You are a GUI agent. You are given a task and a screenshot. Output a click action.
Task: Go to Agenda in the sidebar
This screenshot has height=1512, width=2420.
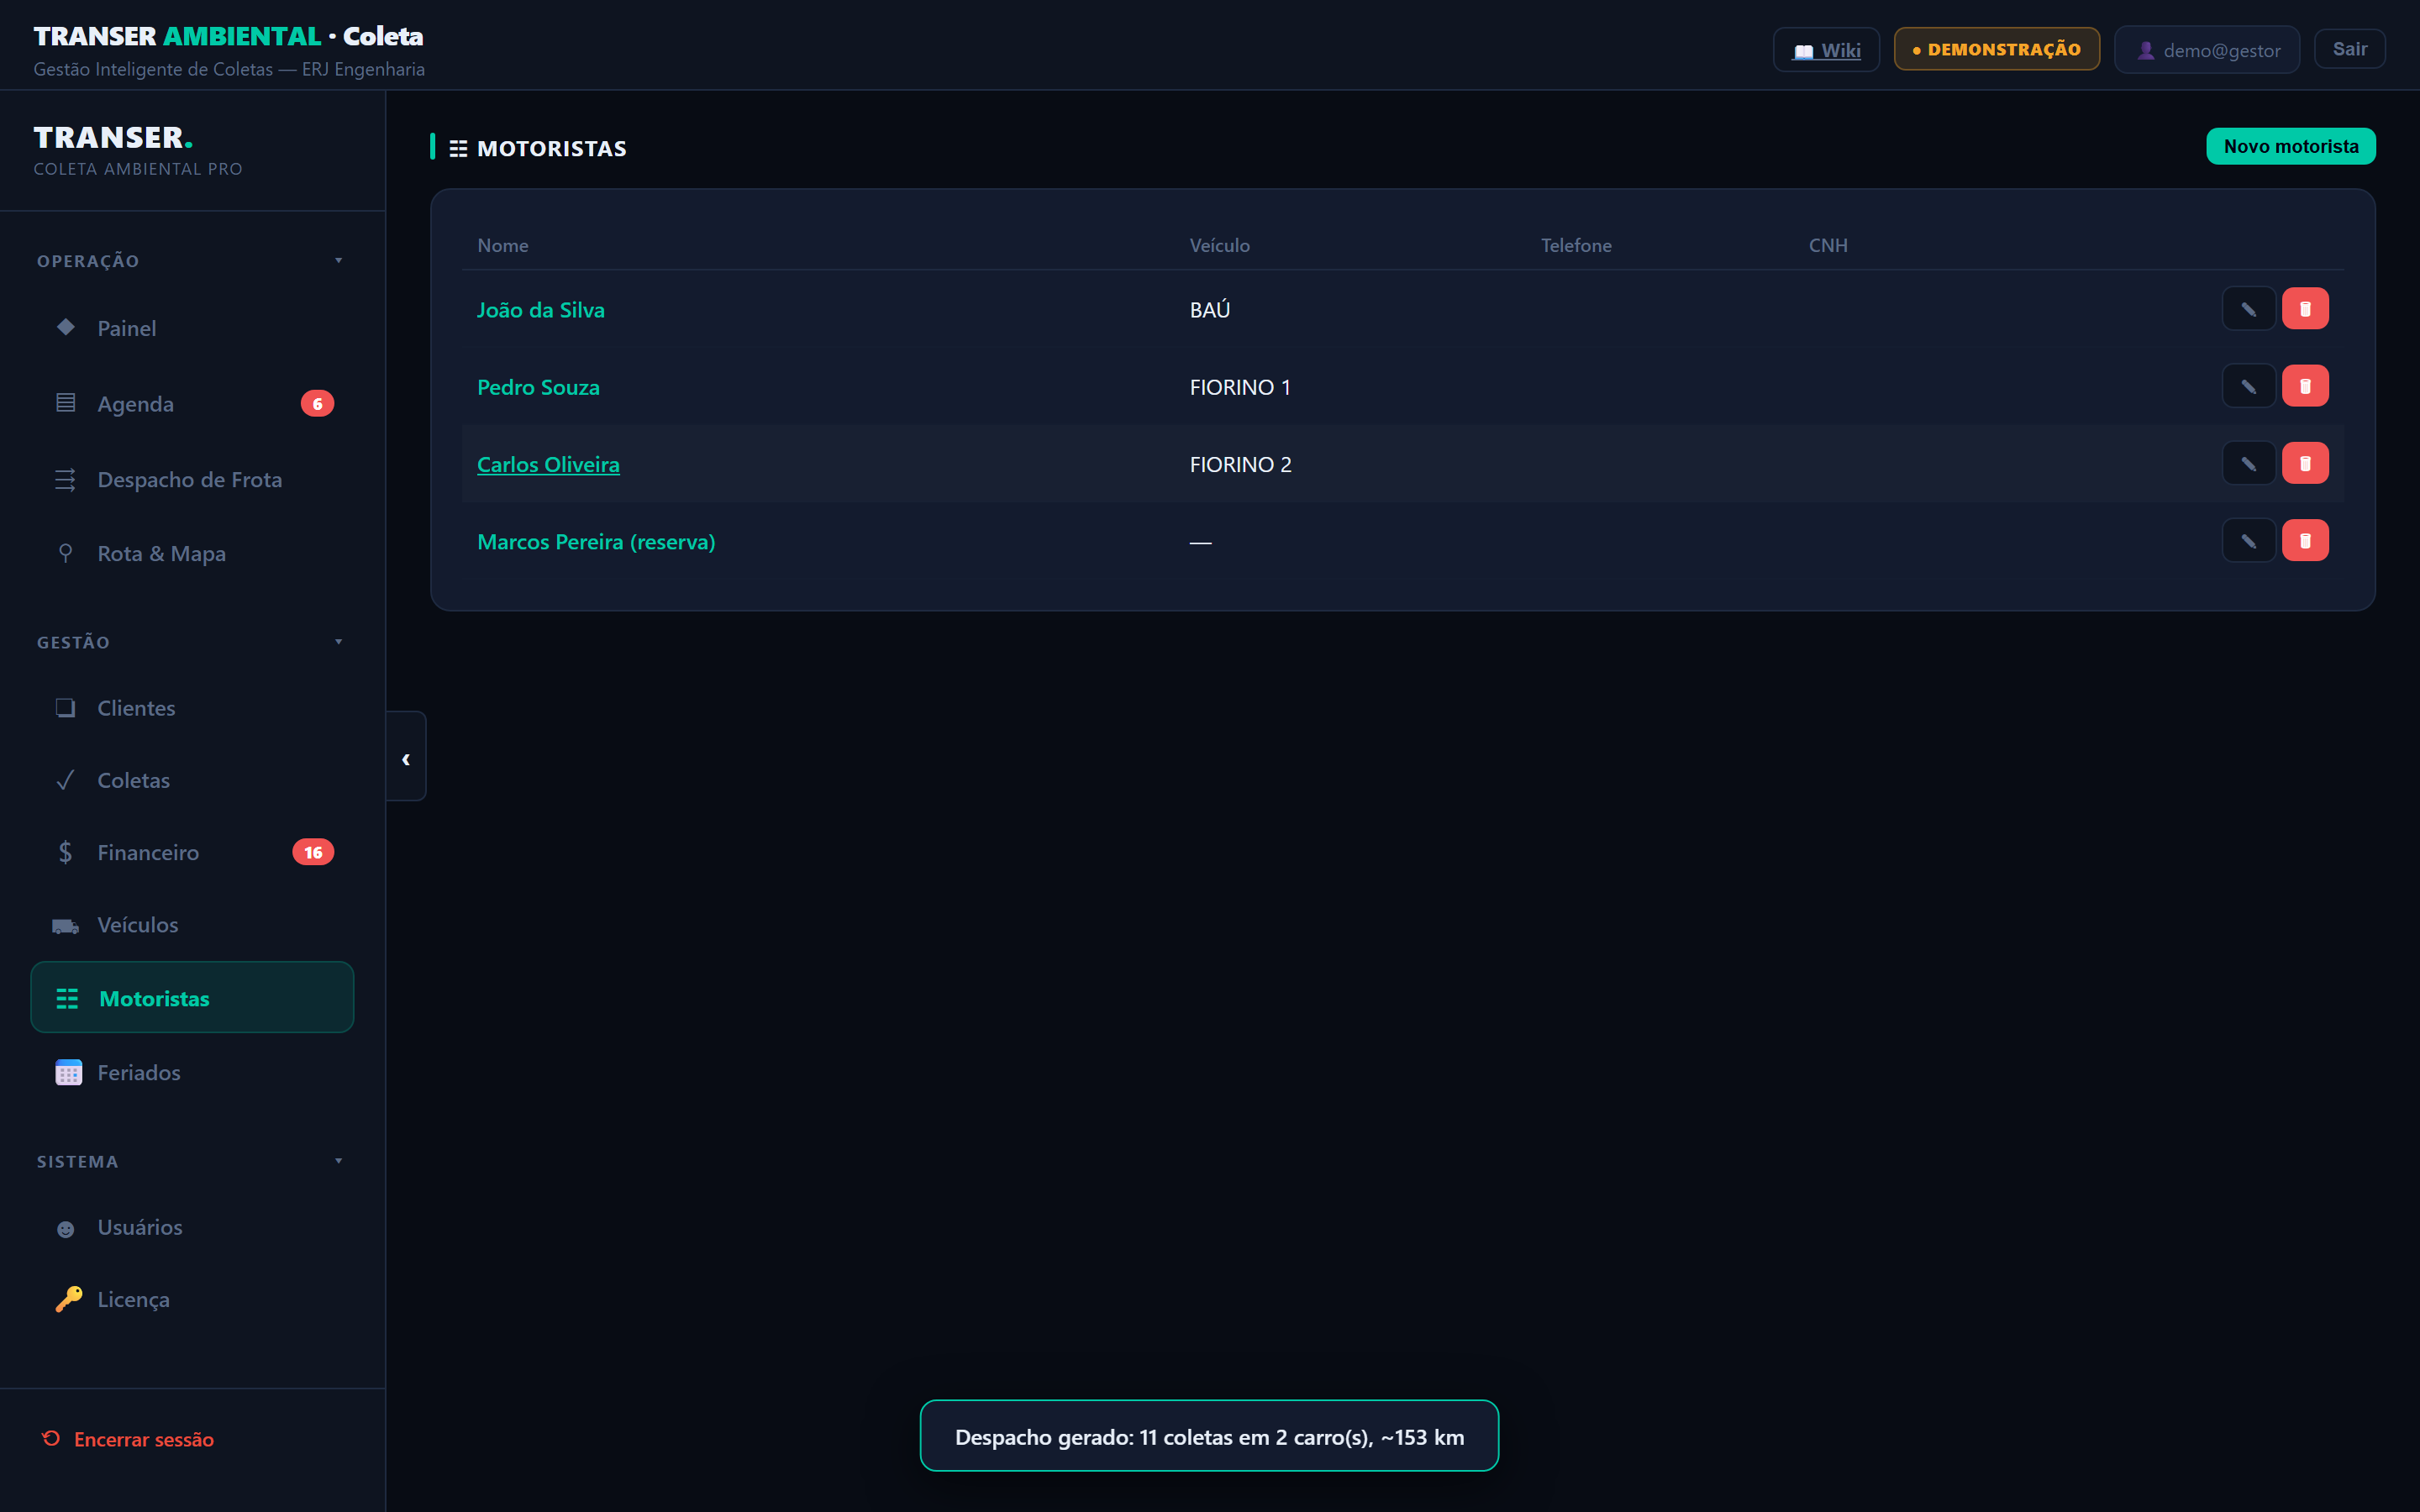click(x=192, y=404)
